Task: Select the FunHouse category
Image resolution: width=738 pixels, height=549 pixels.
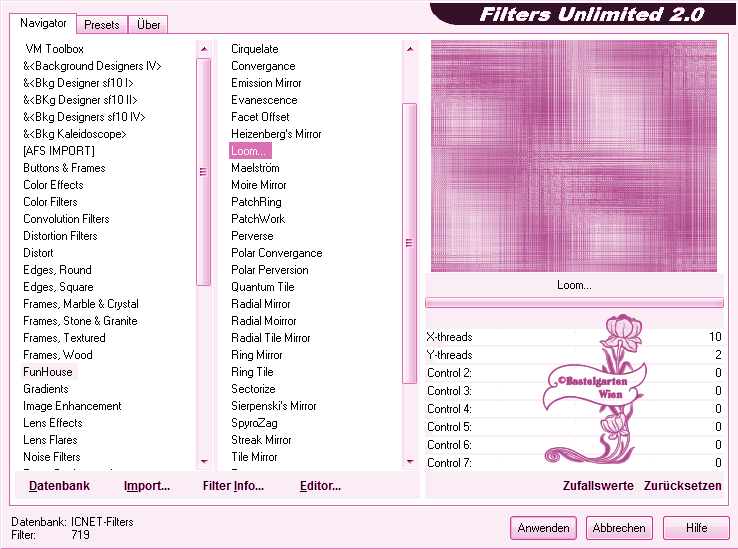Action: (48, 371)
